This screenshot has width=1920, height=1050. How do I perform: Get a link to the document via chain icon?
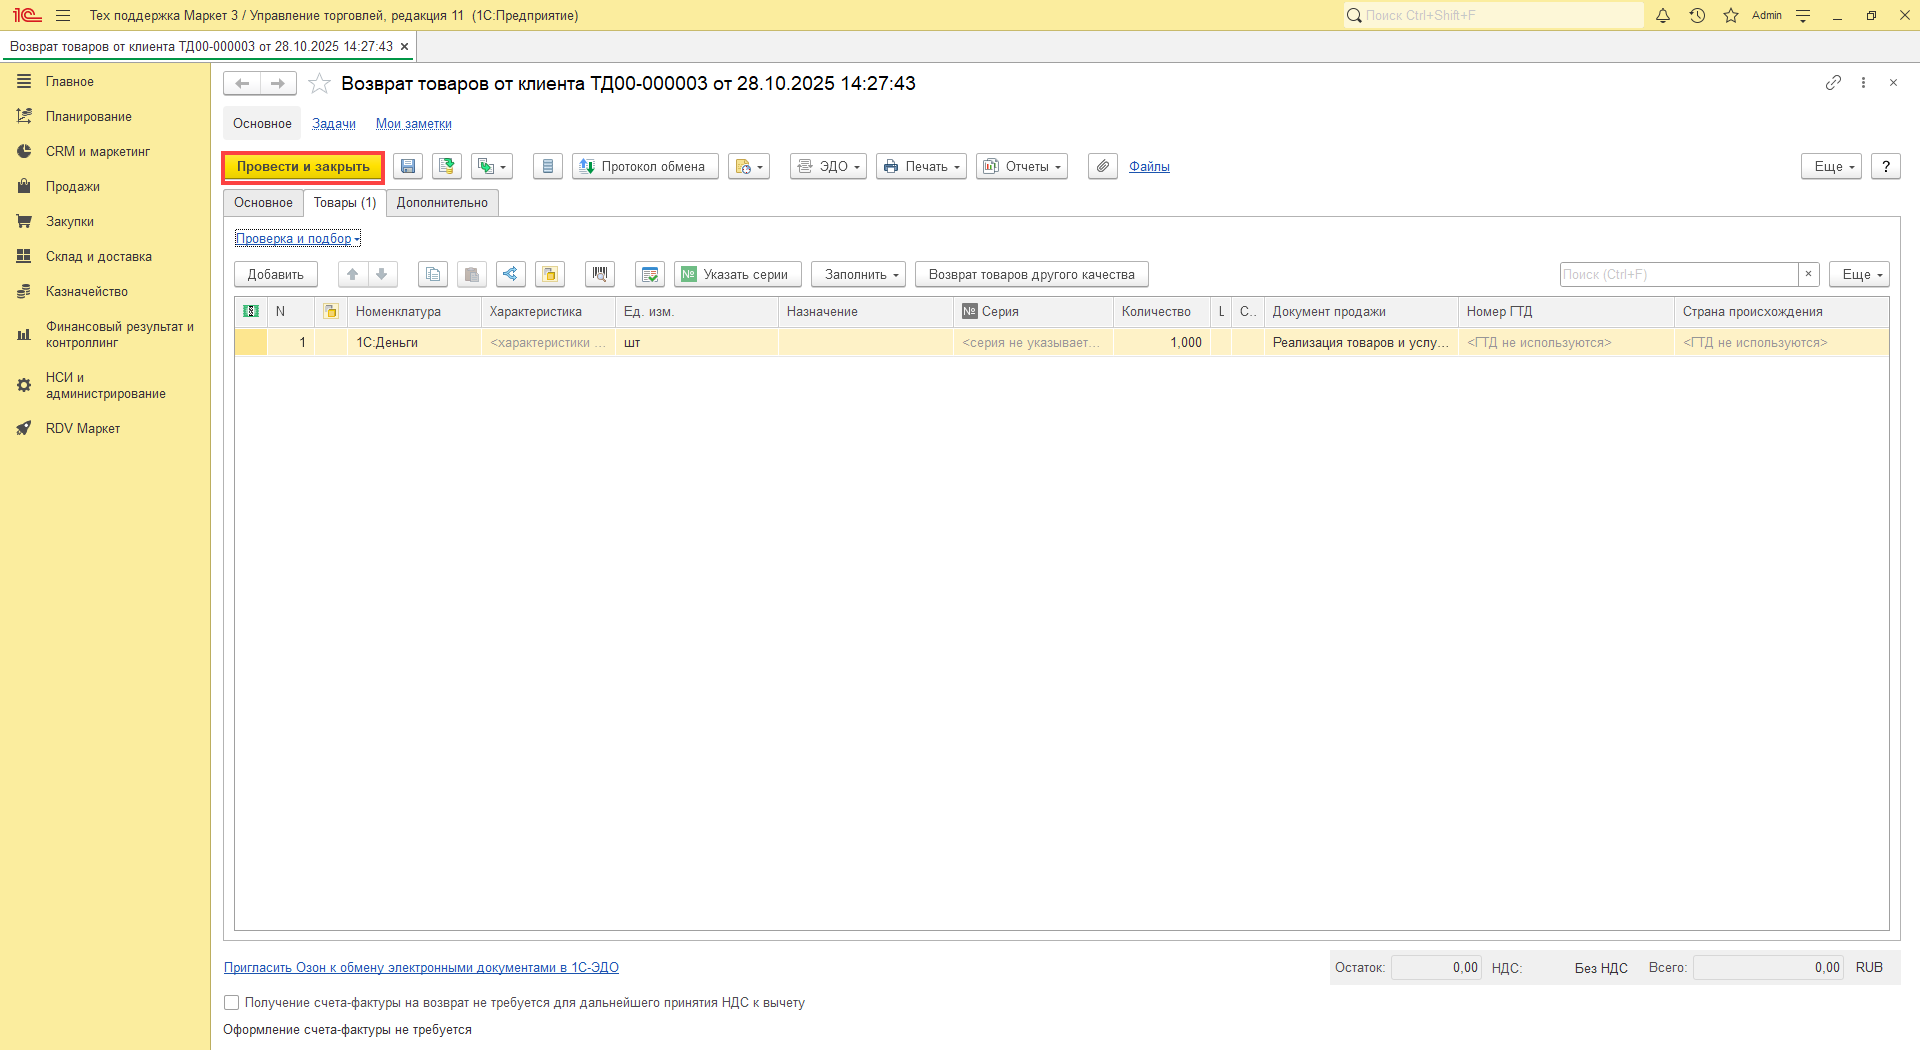pyautogui.click(x=1833, y=83)
